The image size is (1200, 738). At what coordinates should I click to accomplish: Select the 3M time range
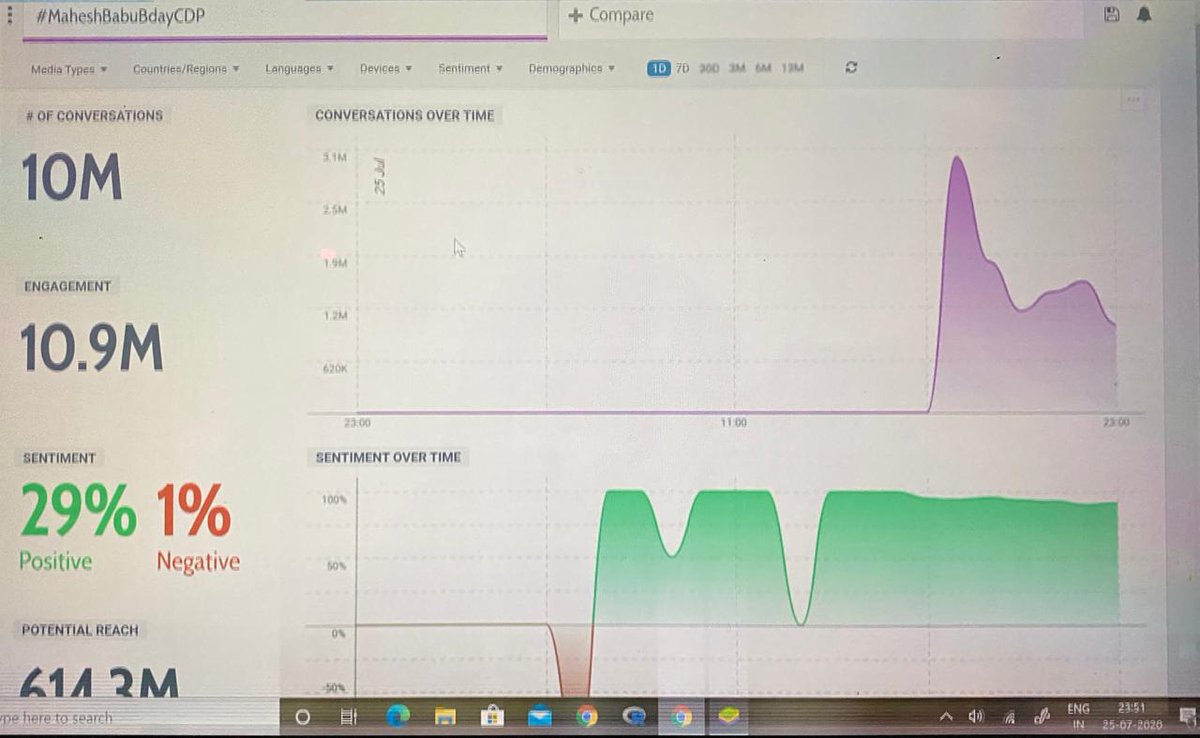click(736, 68)
